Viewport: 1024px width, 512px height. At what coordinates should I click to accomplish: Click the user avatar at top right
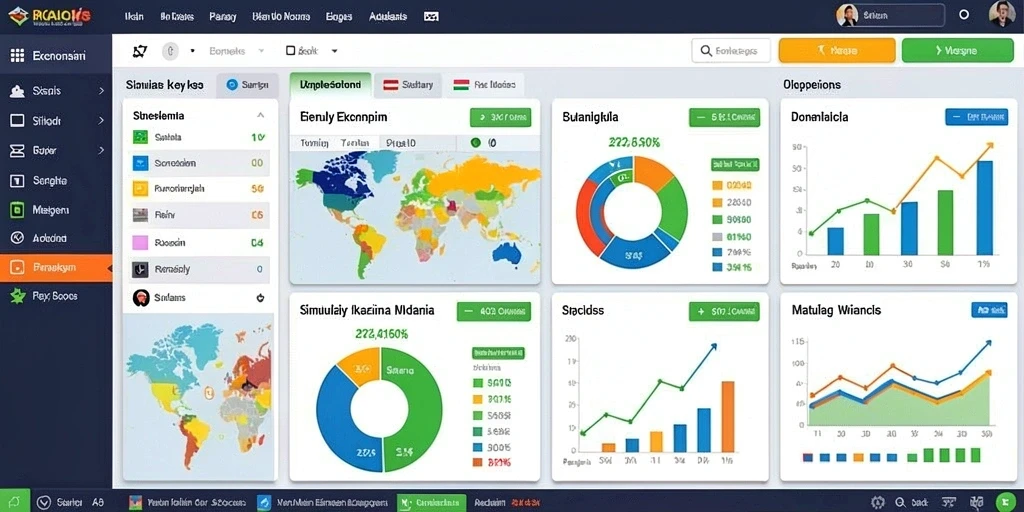tap(1002, 14)
